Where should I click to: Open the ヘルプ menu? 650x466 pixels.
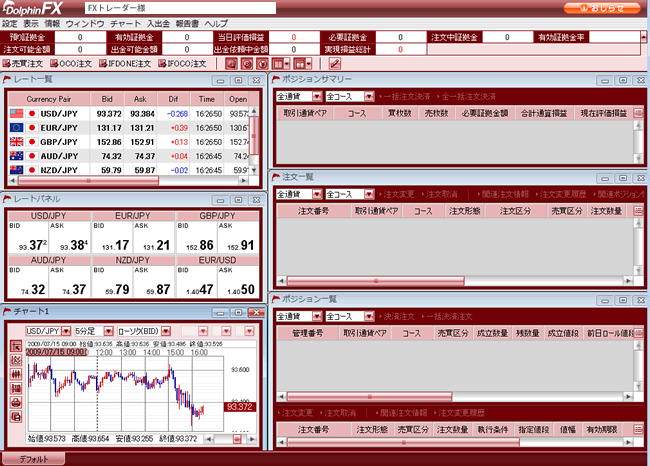216,24
